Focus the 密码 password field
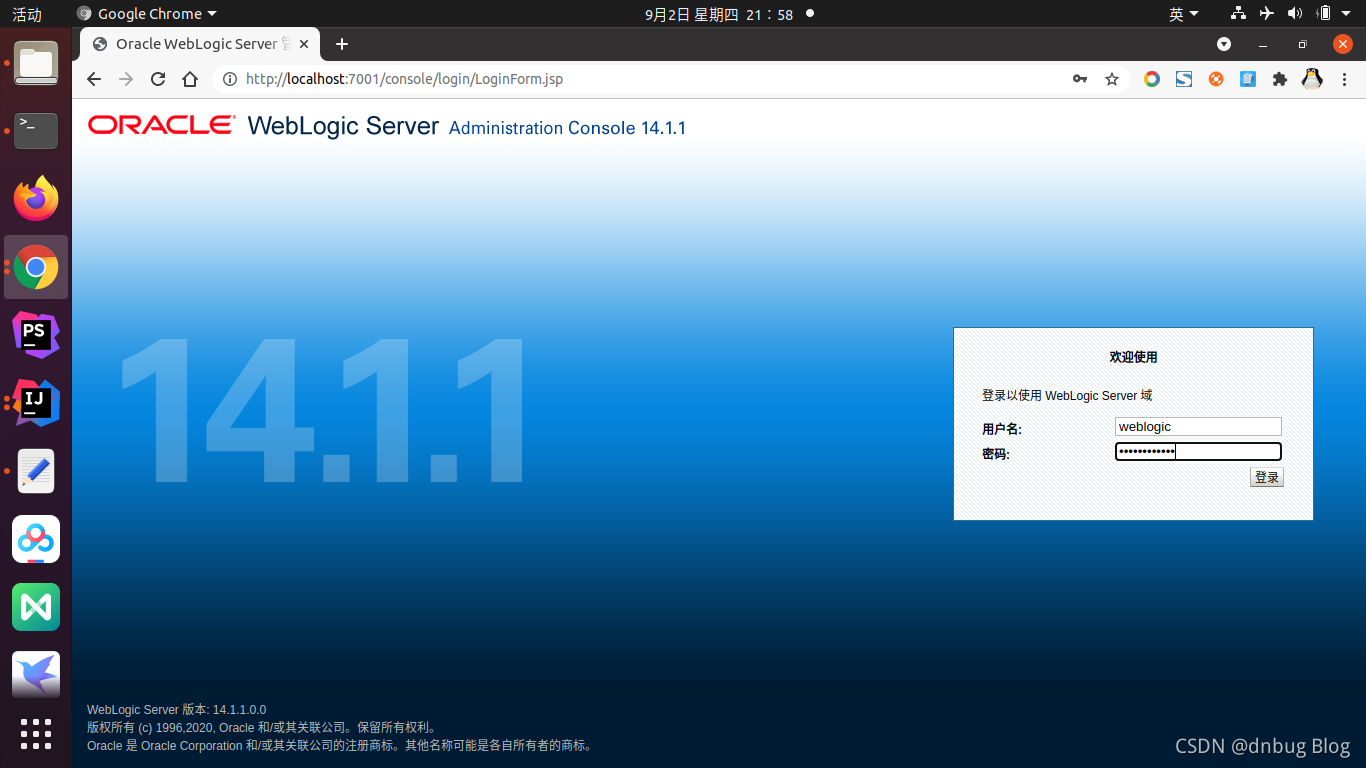Viewport: 1366px width, 768px height. (1198, 452)
